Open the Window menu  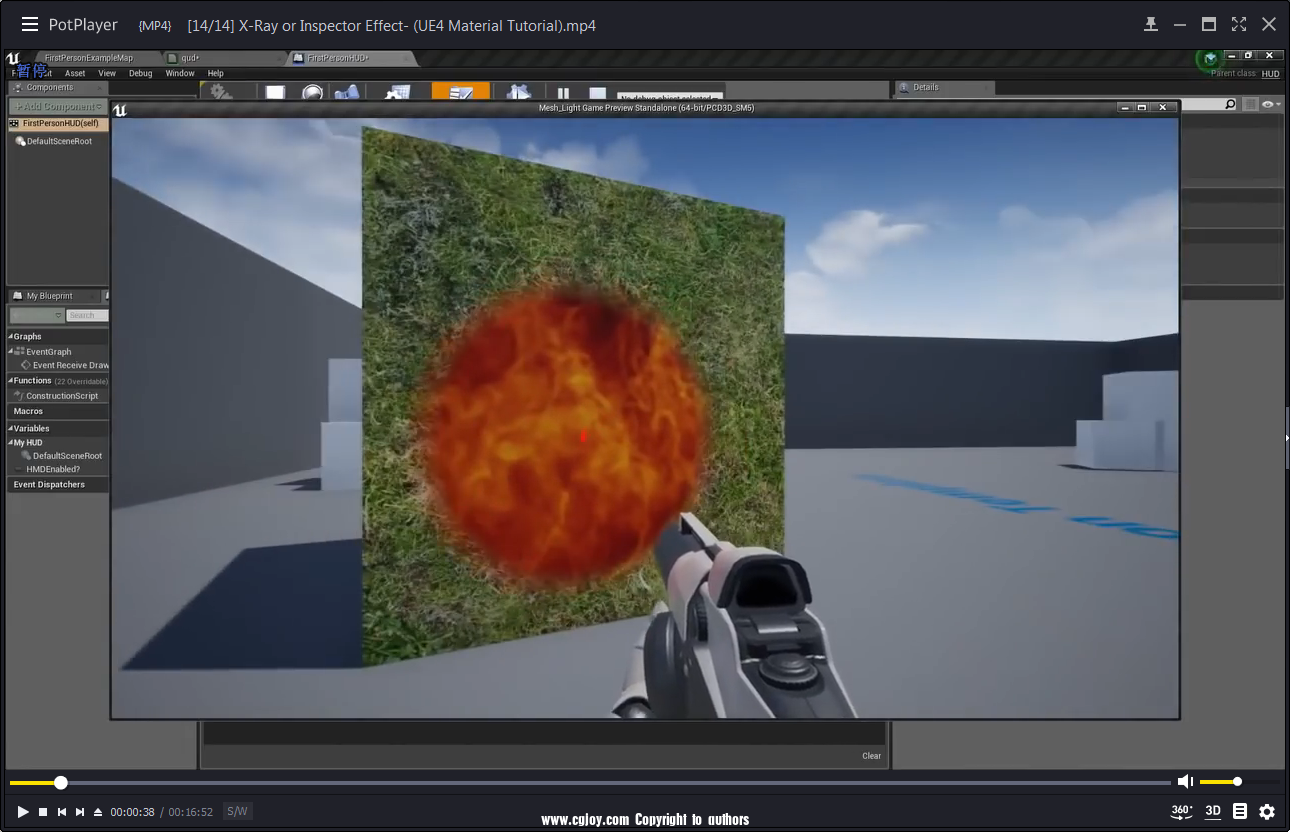(180, 73)
